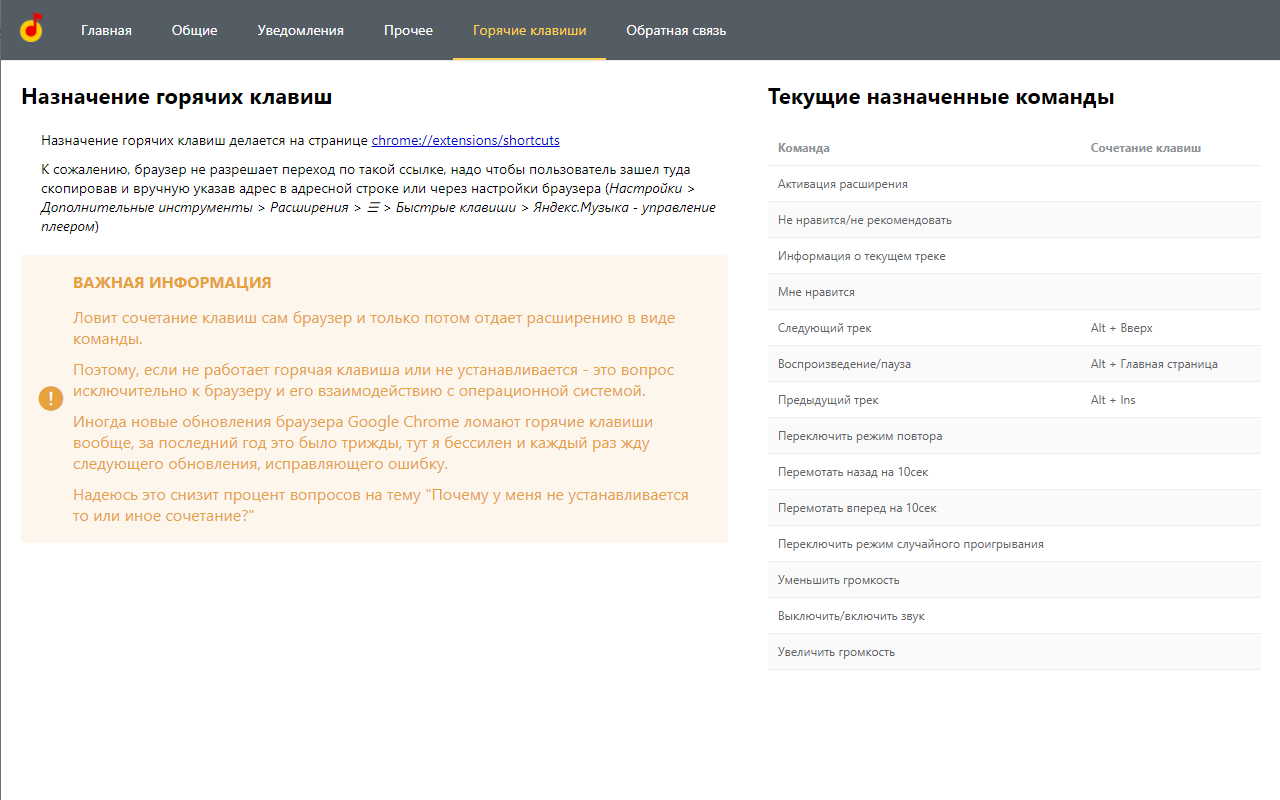The width and height of the screenshot is (1280, 800).
Task: Select the Перемотать назад на 10сек entry
Action: click(1013, 471)
